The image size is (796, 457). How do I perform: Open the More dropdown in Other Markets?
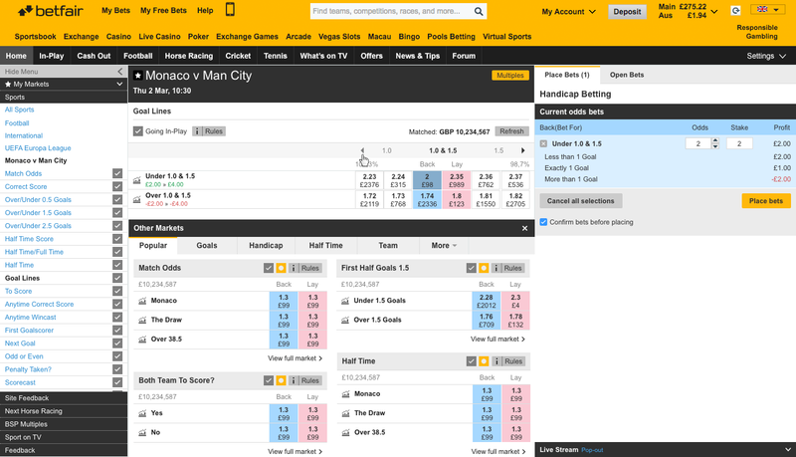click(444, 246)
